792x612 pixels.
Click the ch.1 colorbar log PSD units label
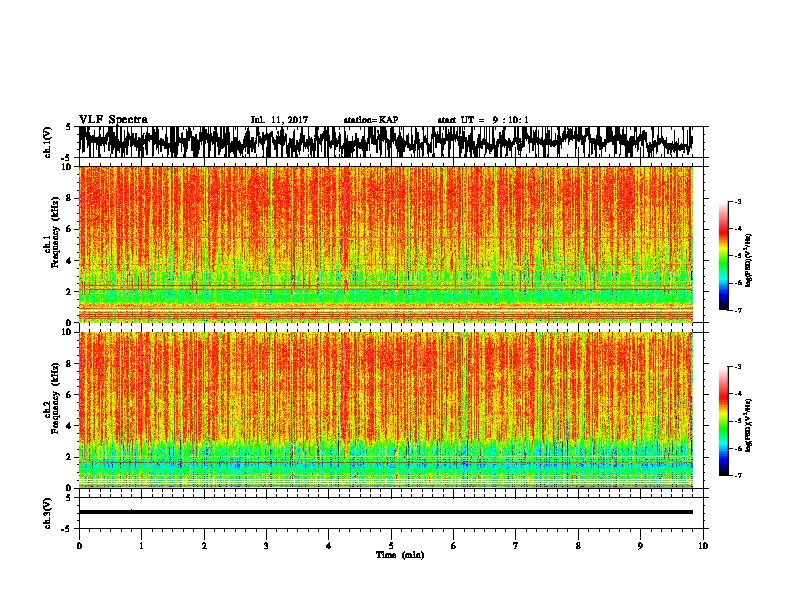(x=749, y=260)
